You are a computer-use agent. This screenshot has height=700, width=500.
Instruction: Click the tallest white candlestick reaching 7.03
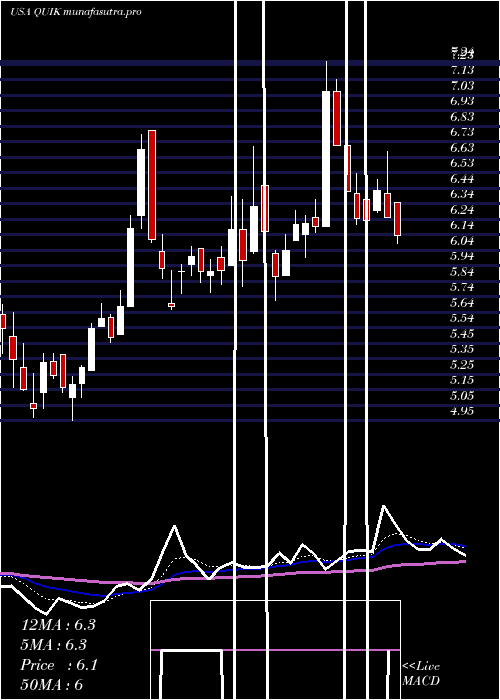pos(326,159)
